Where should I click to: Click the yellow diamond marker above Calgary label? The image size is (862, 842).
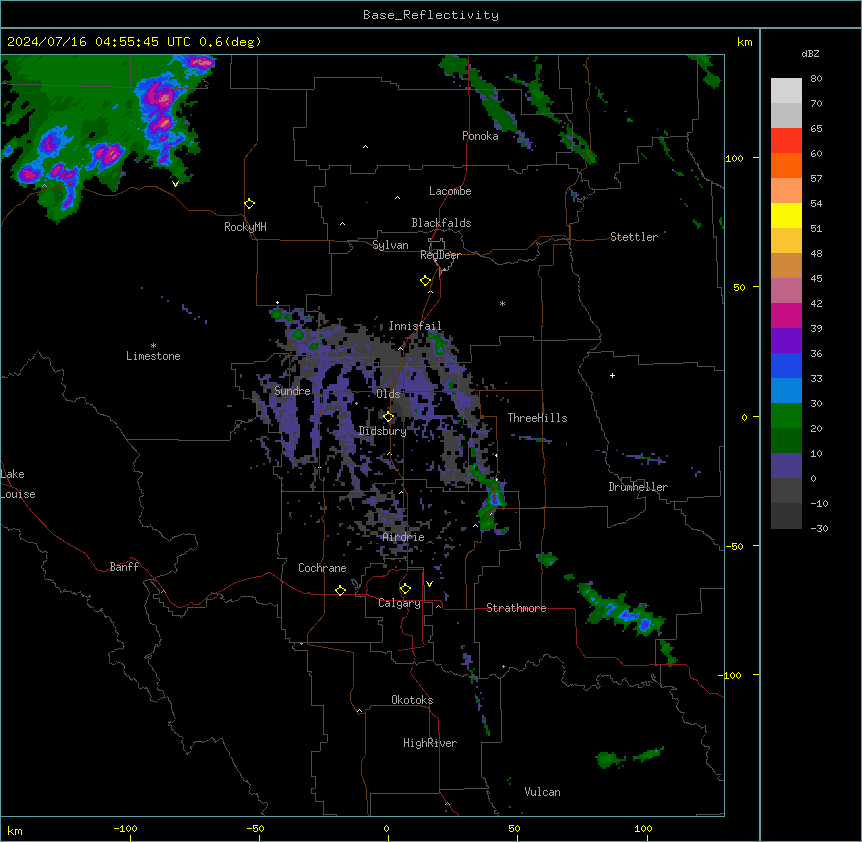[x=405, y=589]
